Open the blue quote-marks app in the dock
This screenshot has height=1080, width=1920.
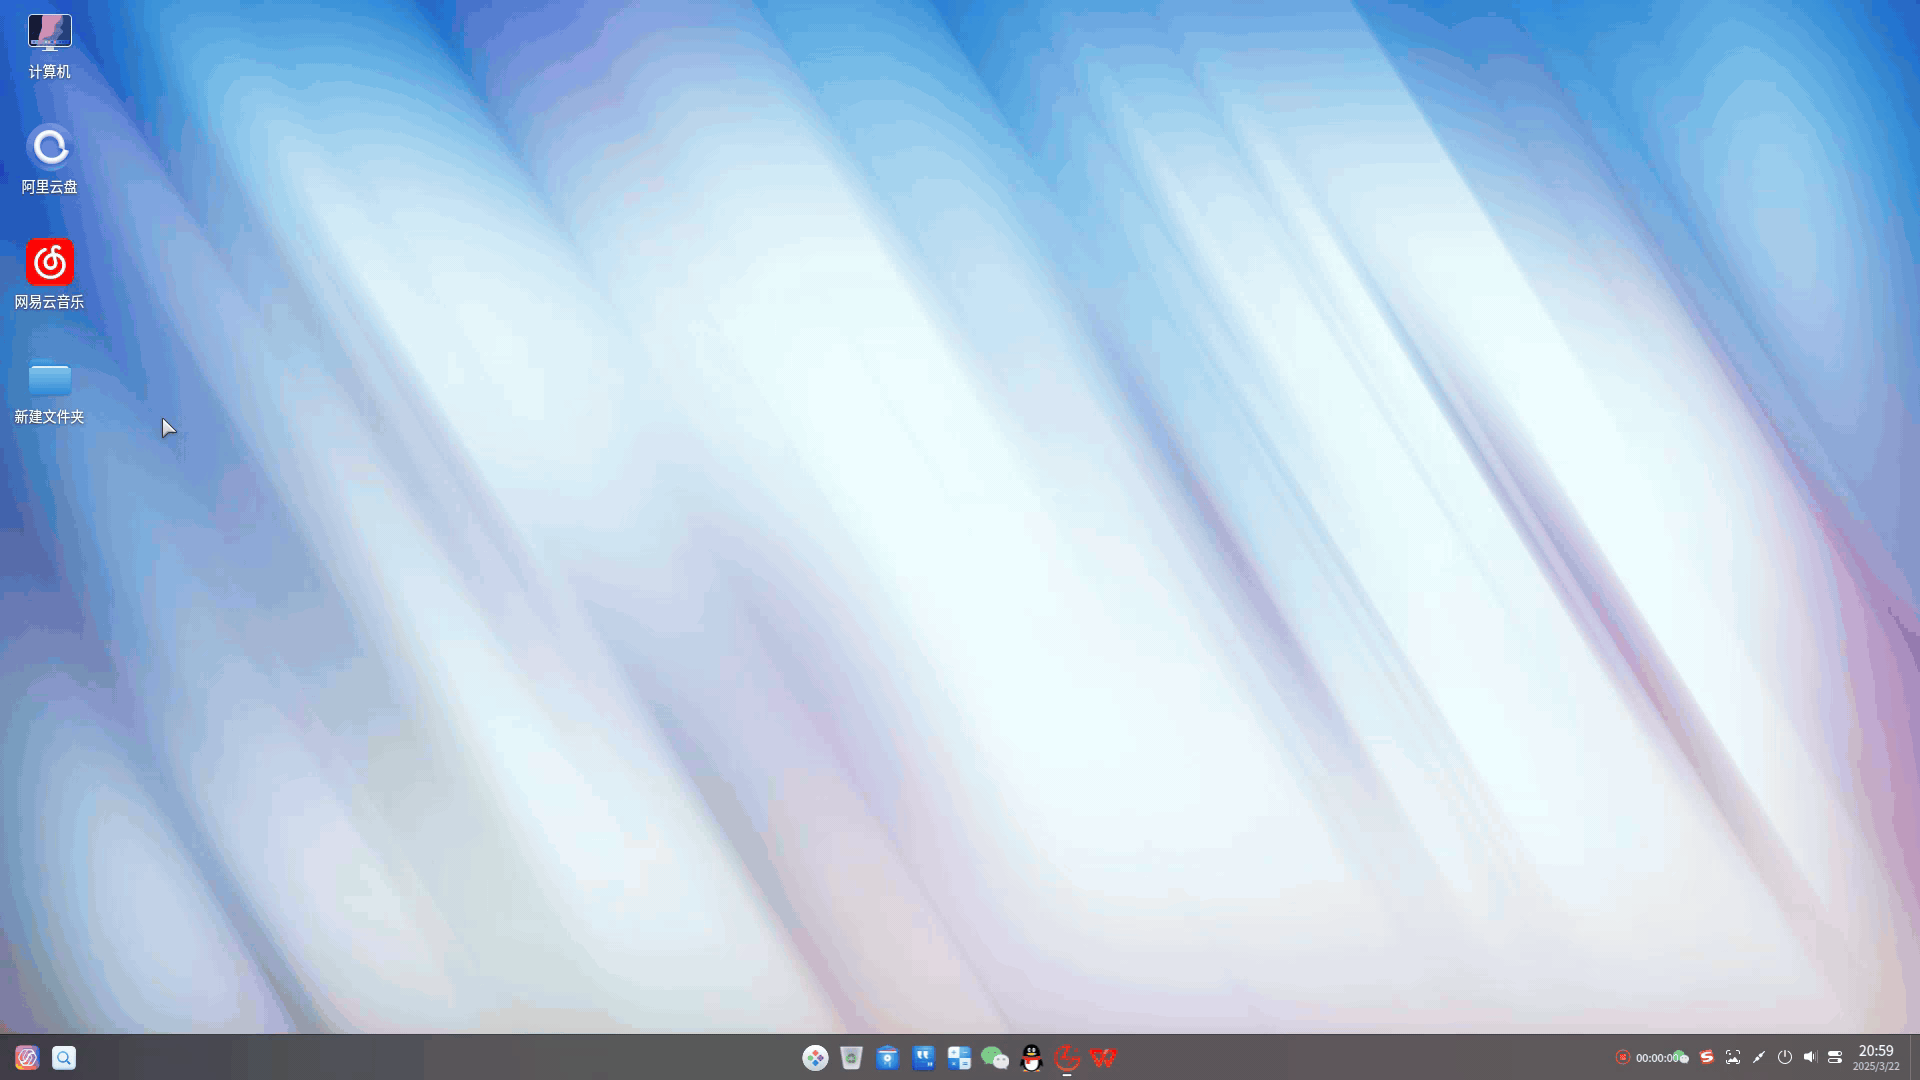tap(923, 1057)
